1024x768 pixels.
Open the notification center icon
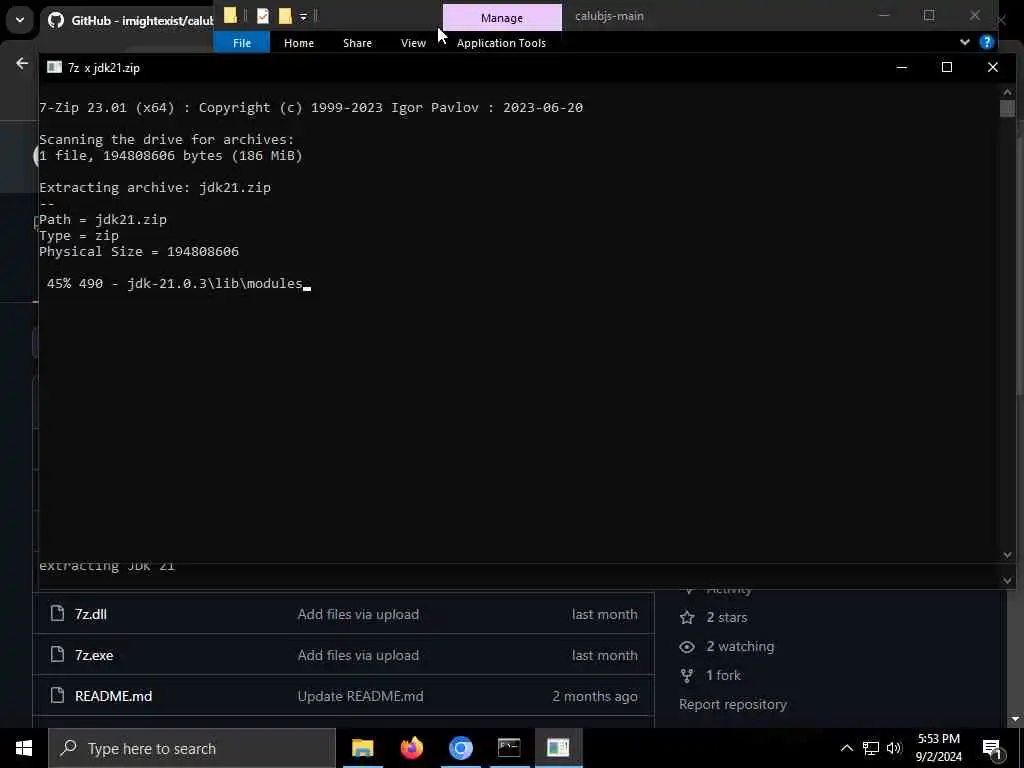coord(992,749)
